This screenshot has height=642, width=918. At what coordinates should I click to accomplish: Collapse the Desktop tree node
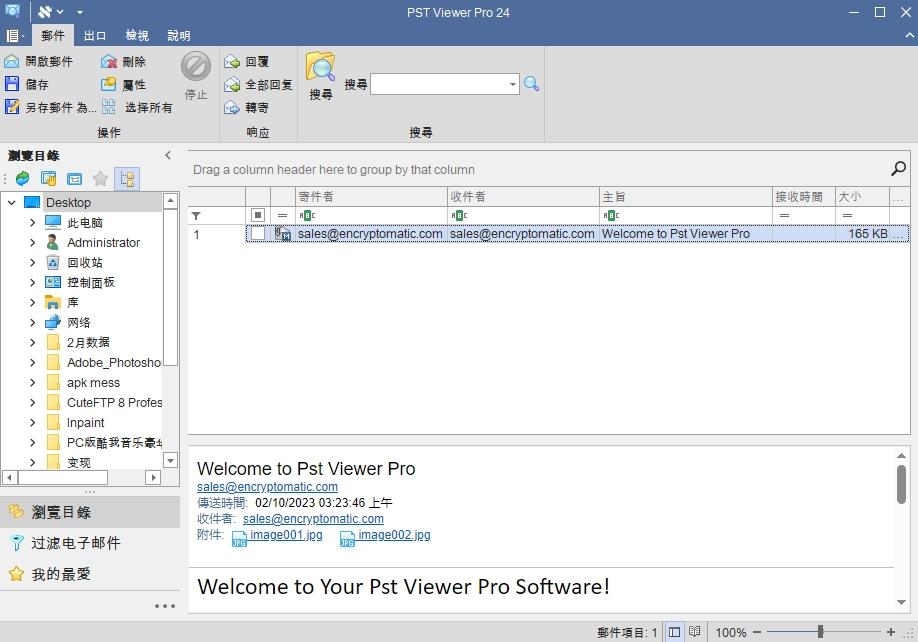click(11, 203)
